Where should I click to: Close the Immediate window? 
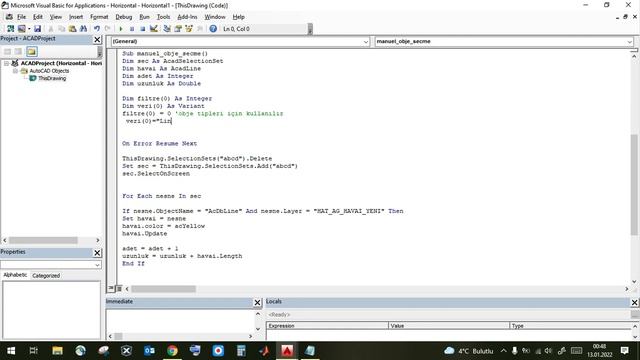click(258, 302)
